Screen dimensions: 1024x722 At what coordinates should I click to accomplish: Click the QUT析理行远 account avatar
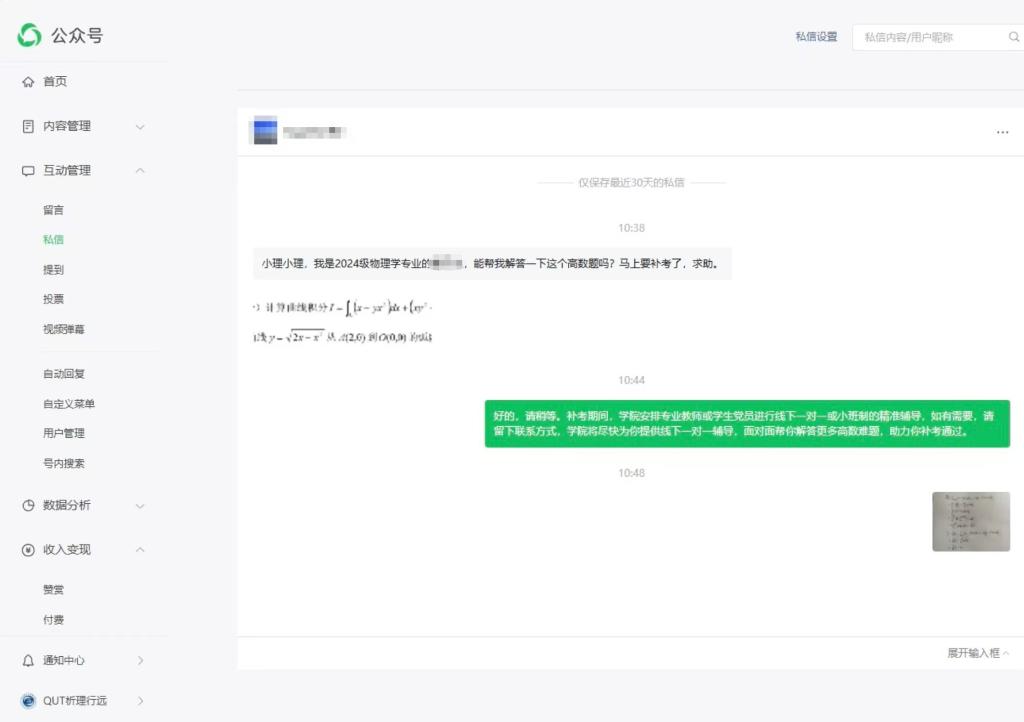click(28, 701)
